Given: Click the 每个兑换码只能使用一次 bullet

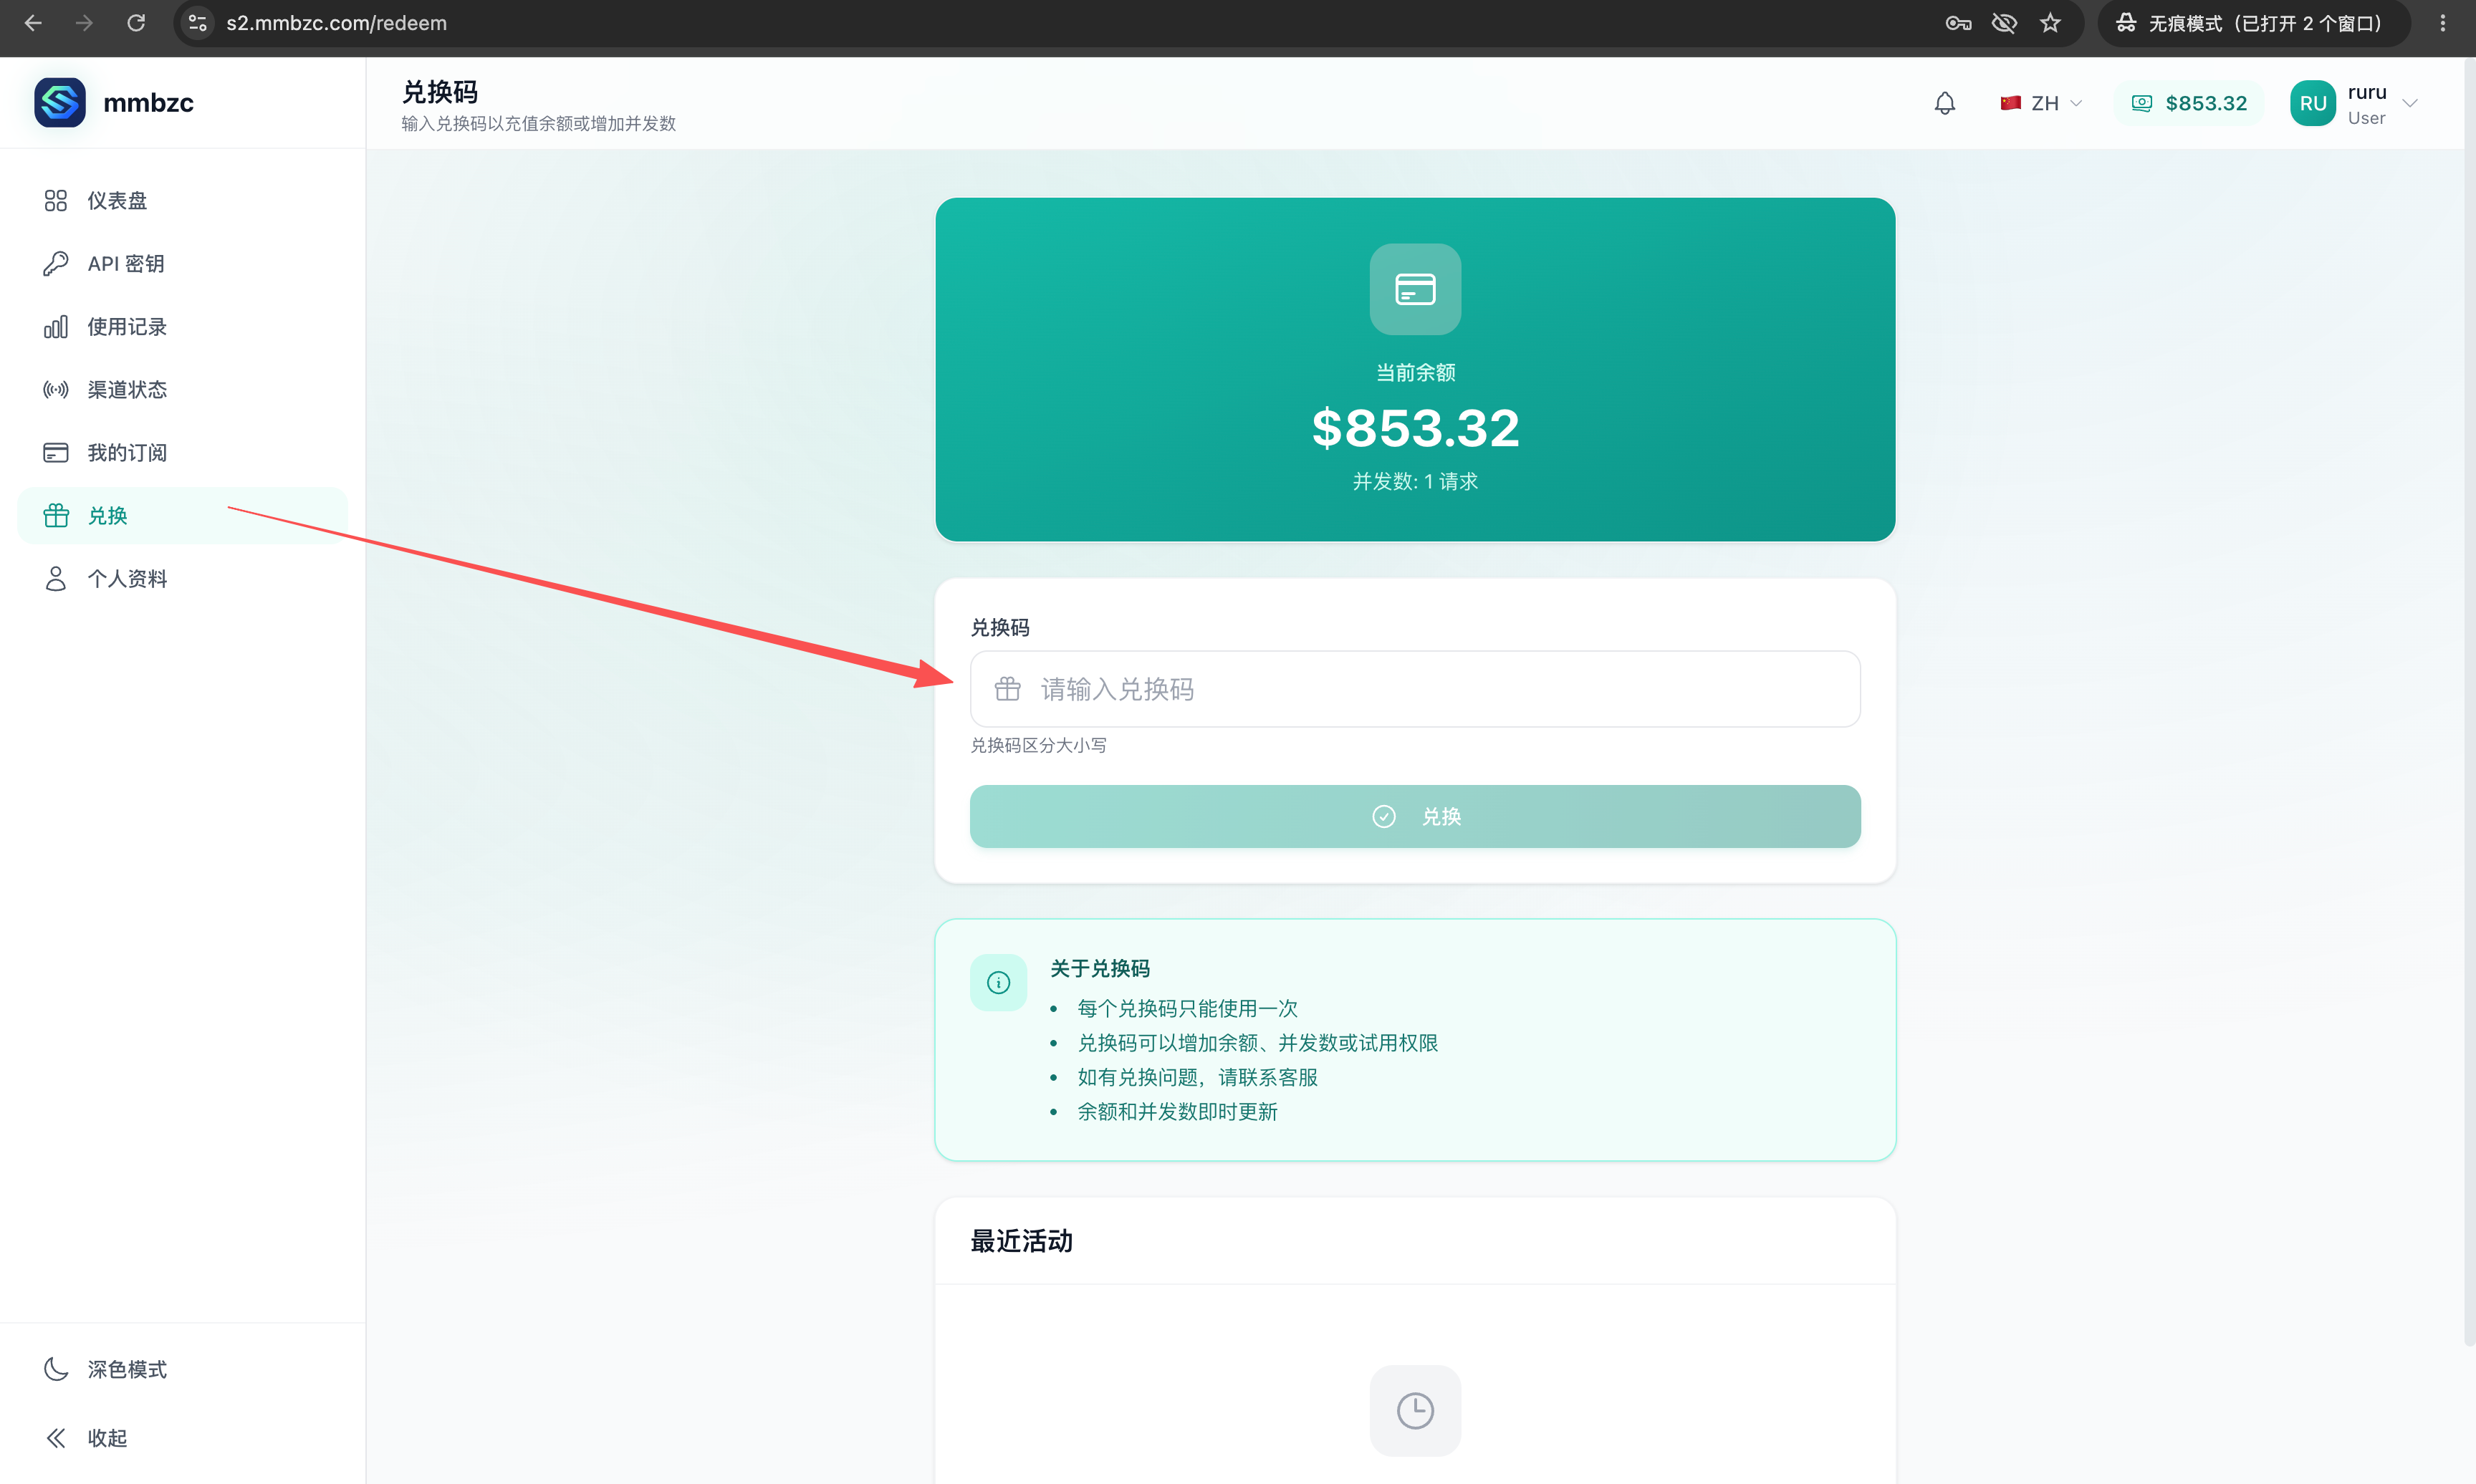Looking at the screenshot, I should [x=1187, y=1008].
